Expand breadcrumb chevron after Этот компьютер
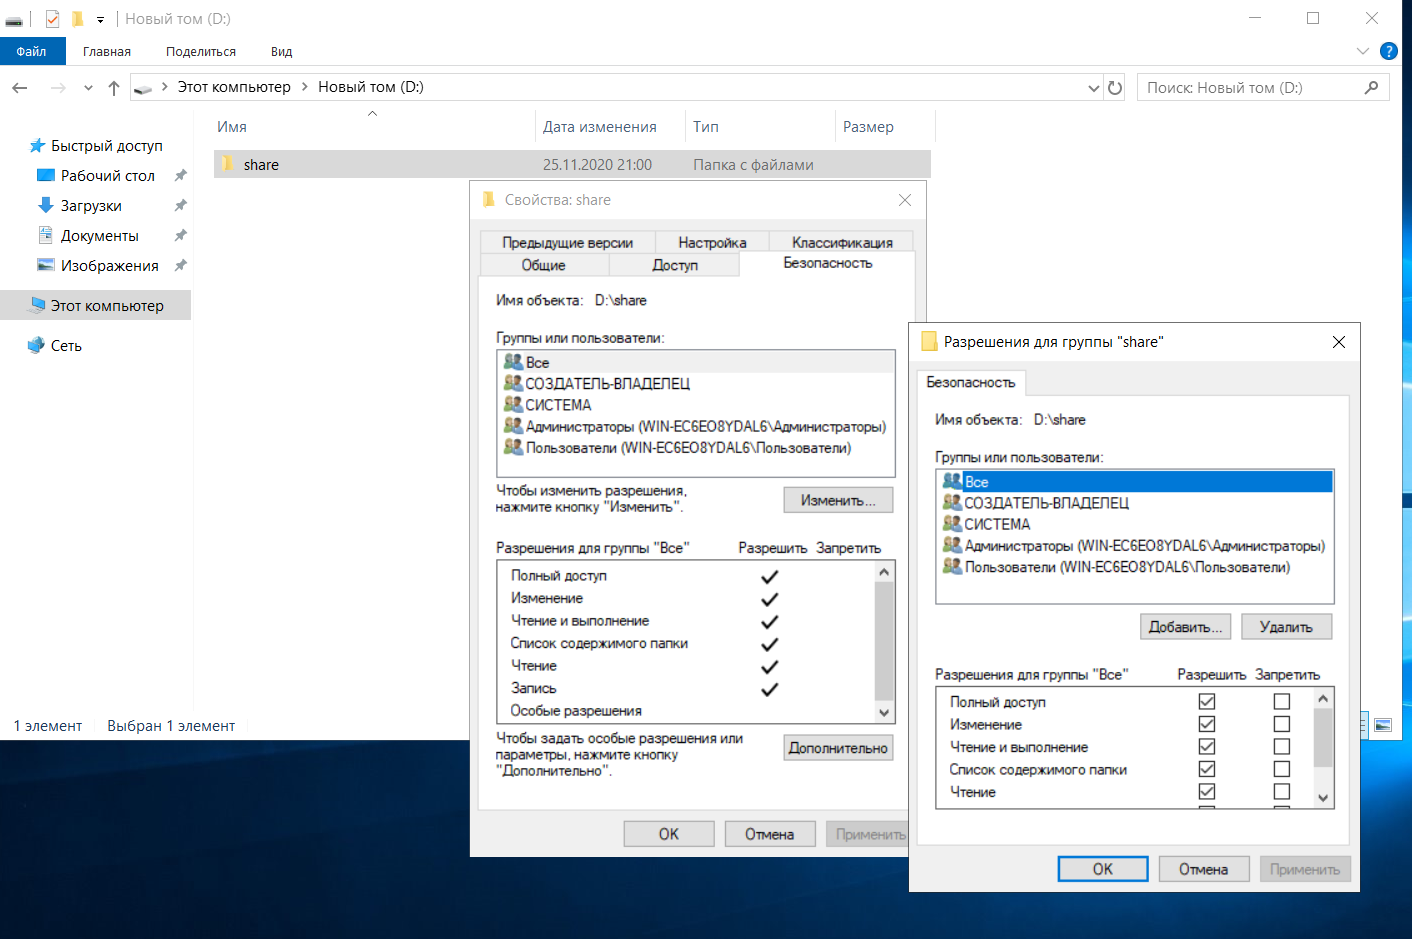Viewport: 1412px width, 939px height. click(x=305, y=87)
